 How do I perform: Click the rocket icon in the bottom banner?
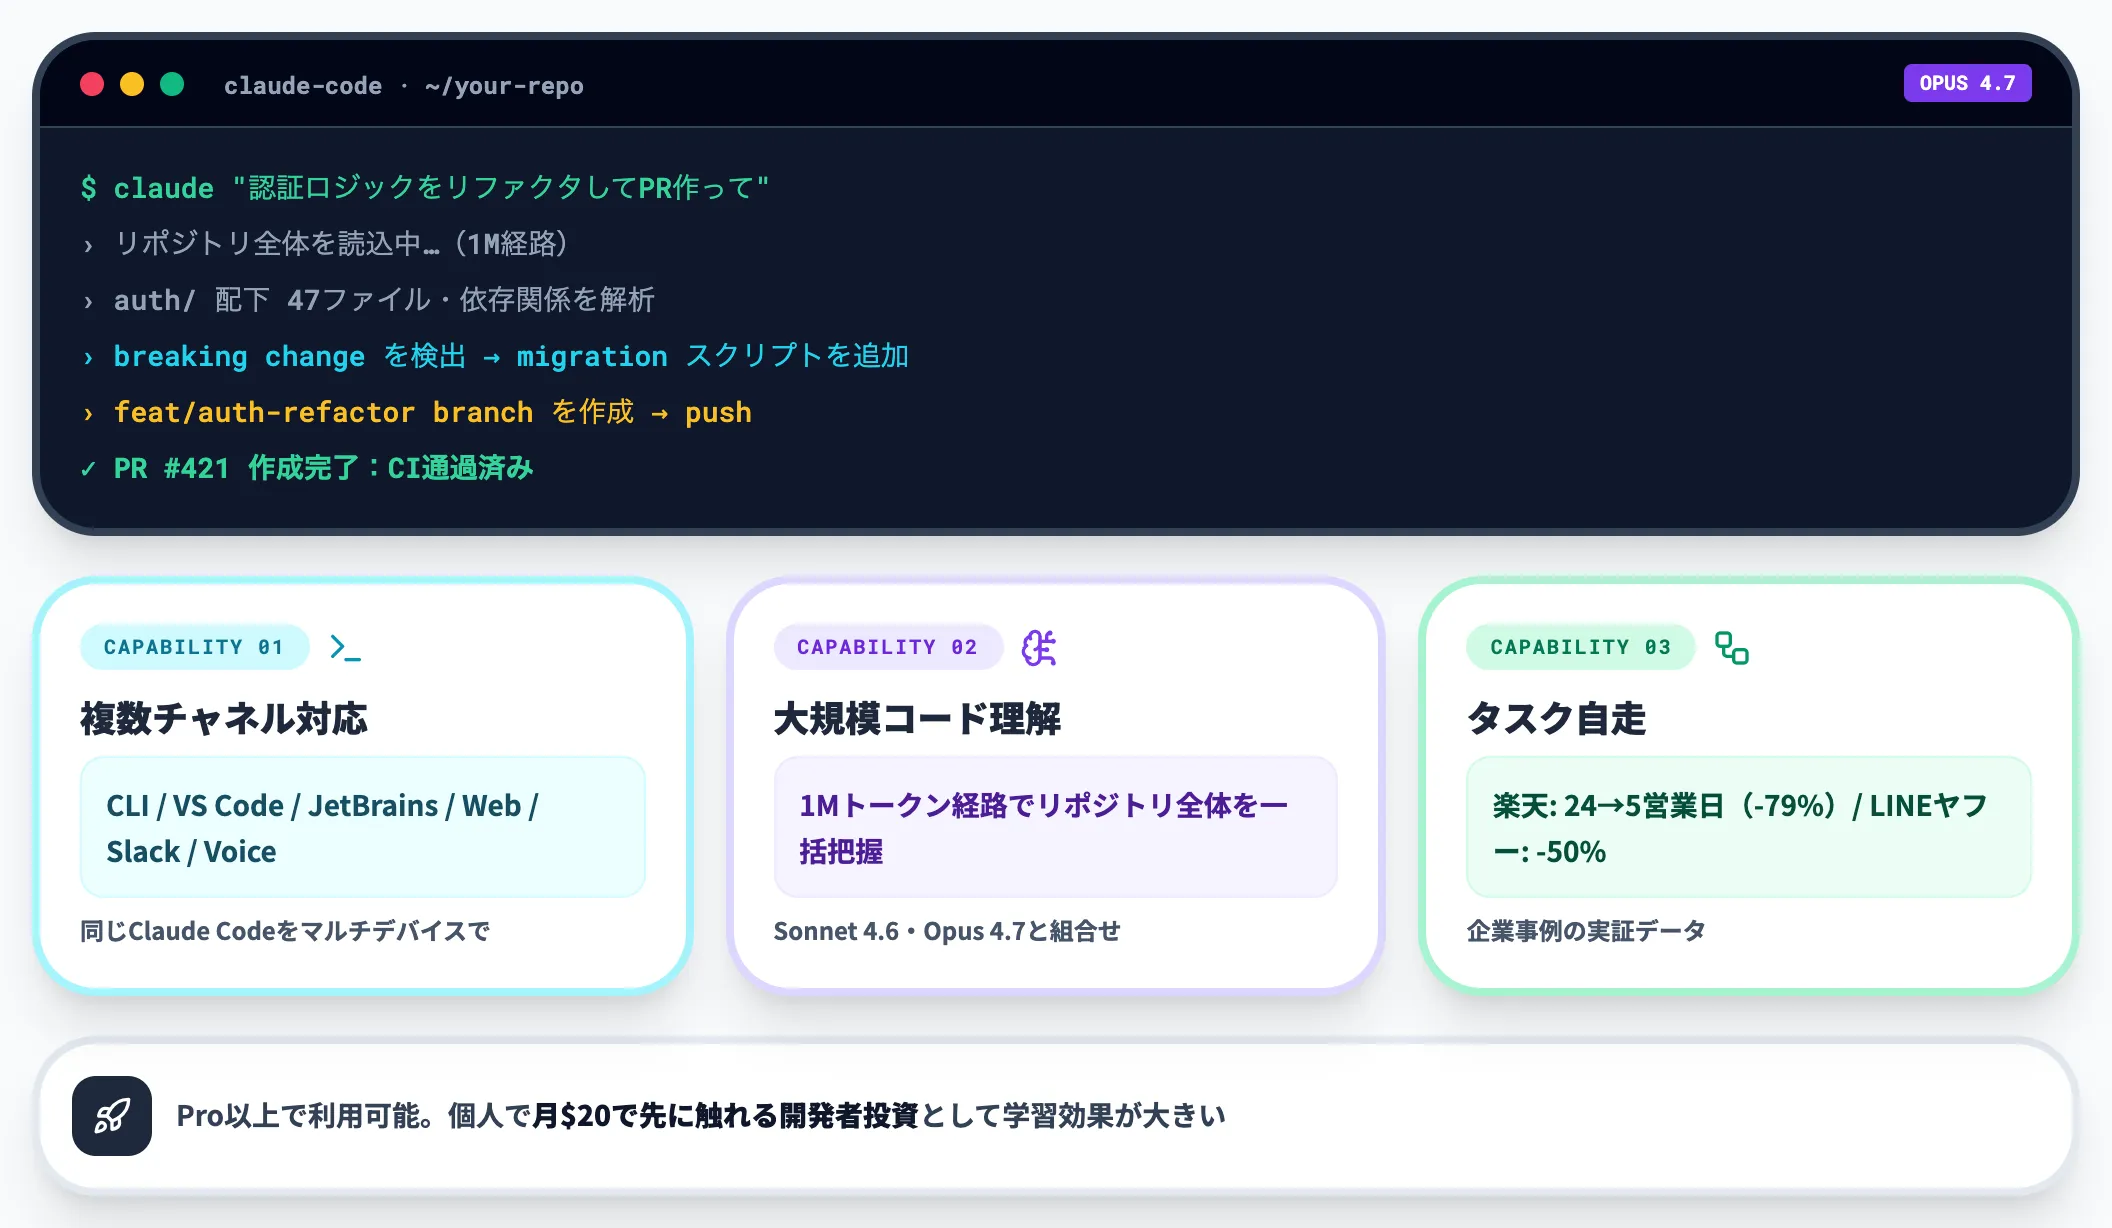pos(112,1116)
